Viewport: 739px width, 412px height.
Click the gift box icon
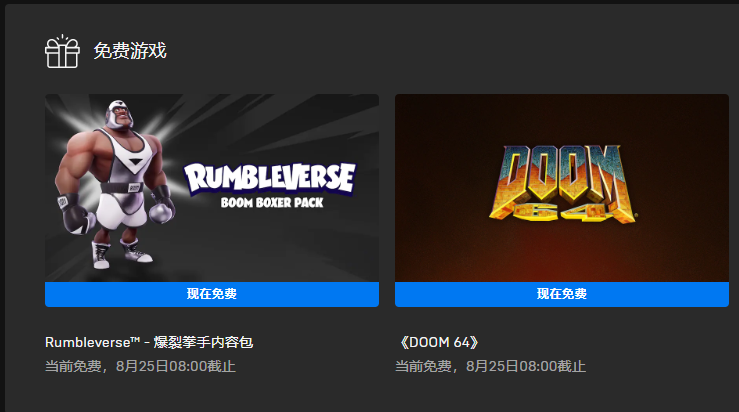tap(62, 51)
